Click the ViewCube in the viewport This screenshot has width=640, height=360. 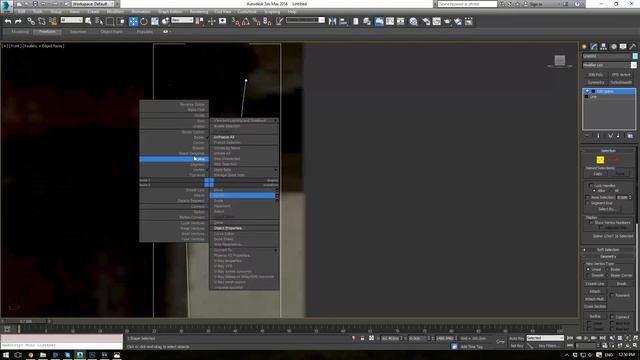click(560, 60)
